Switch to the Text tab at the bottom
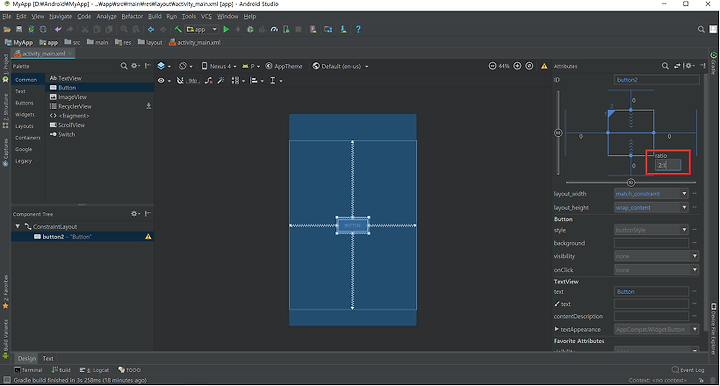The image size is (720, 386). (48, 358)
